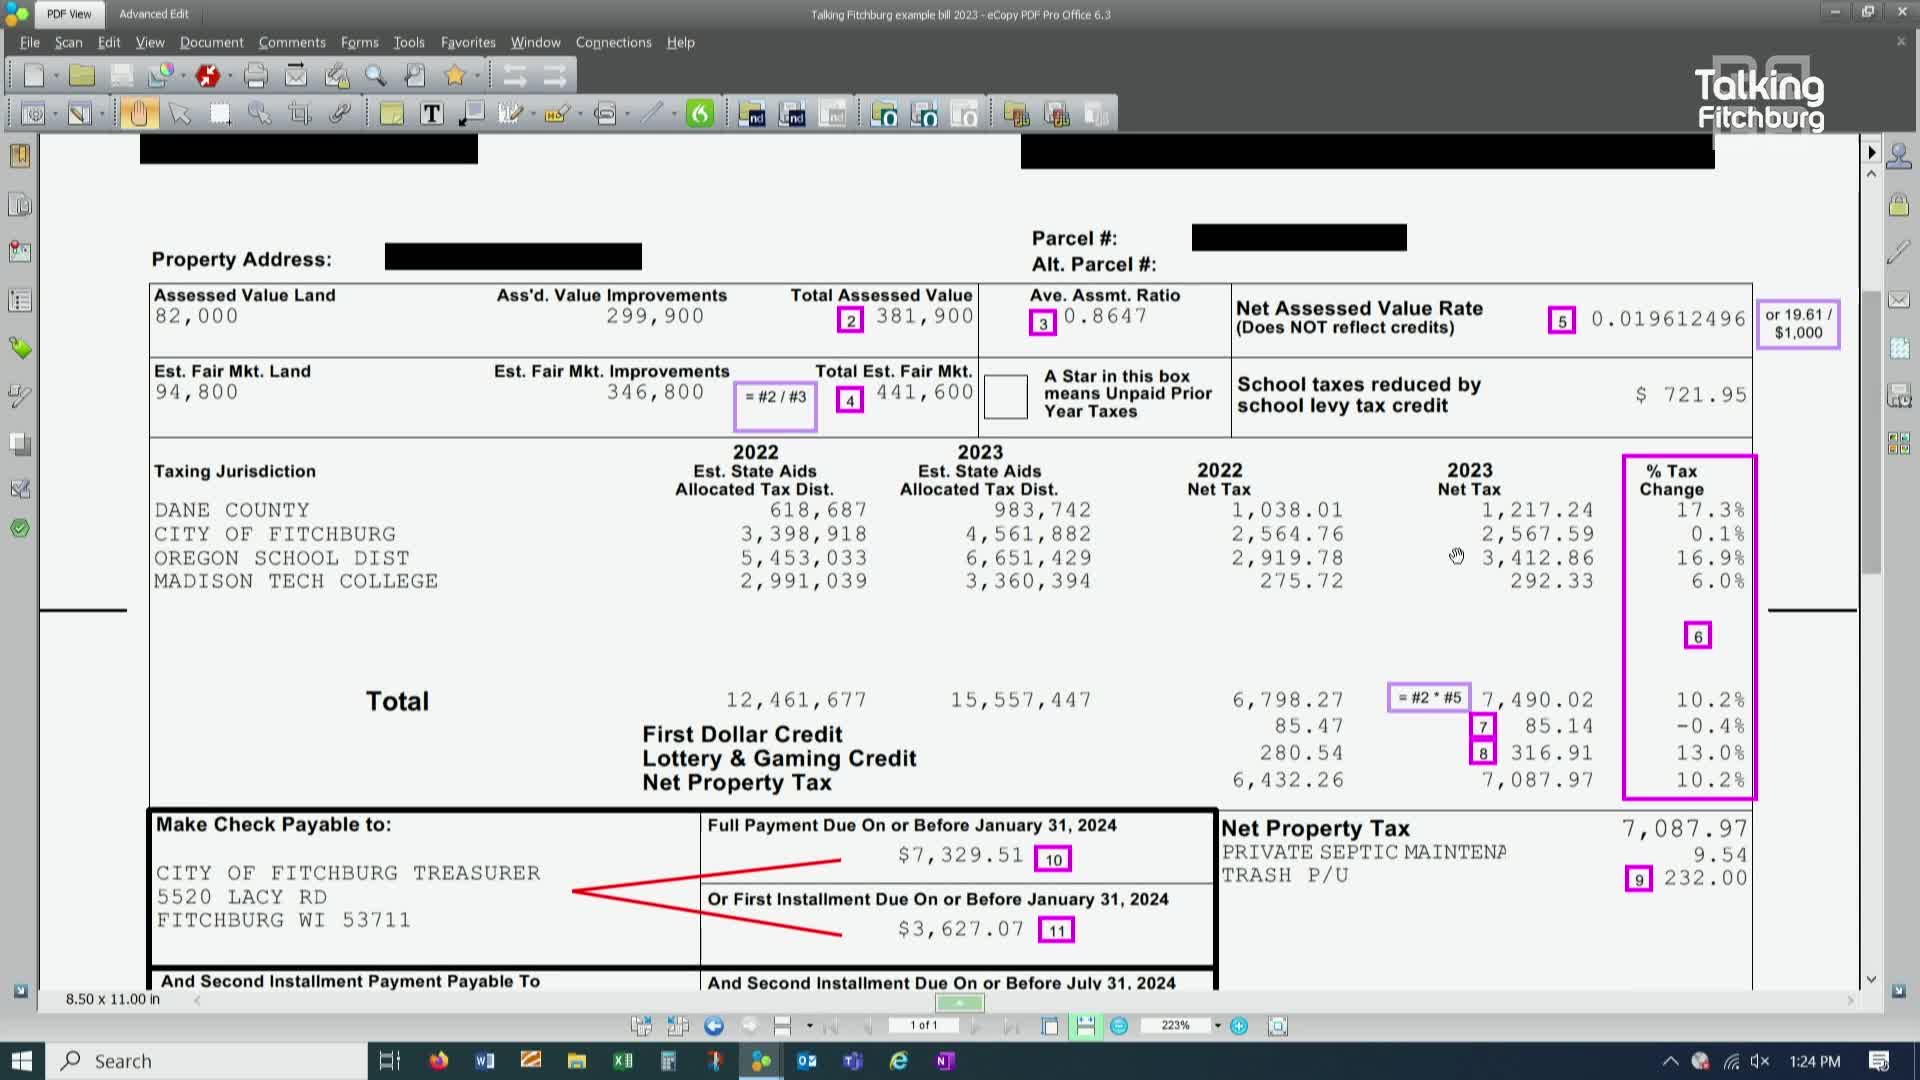Image resolution: width=1920 pixels, height=1080 pixels.
Task: Click the page number field
Action: pos(925,1025)
